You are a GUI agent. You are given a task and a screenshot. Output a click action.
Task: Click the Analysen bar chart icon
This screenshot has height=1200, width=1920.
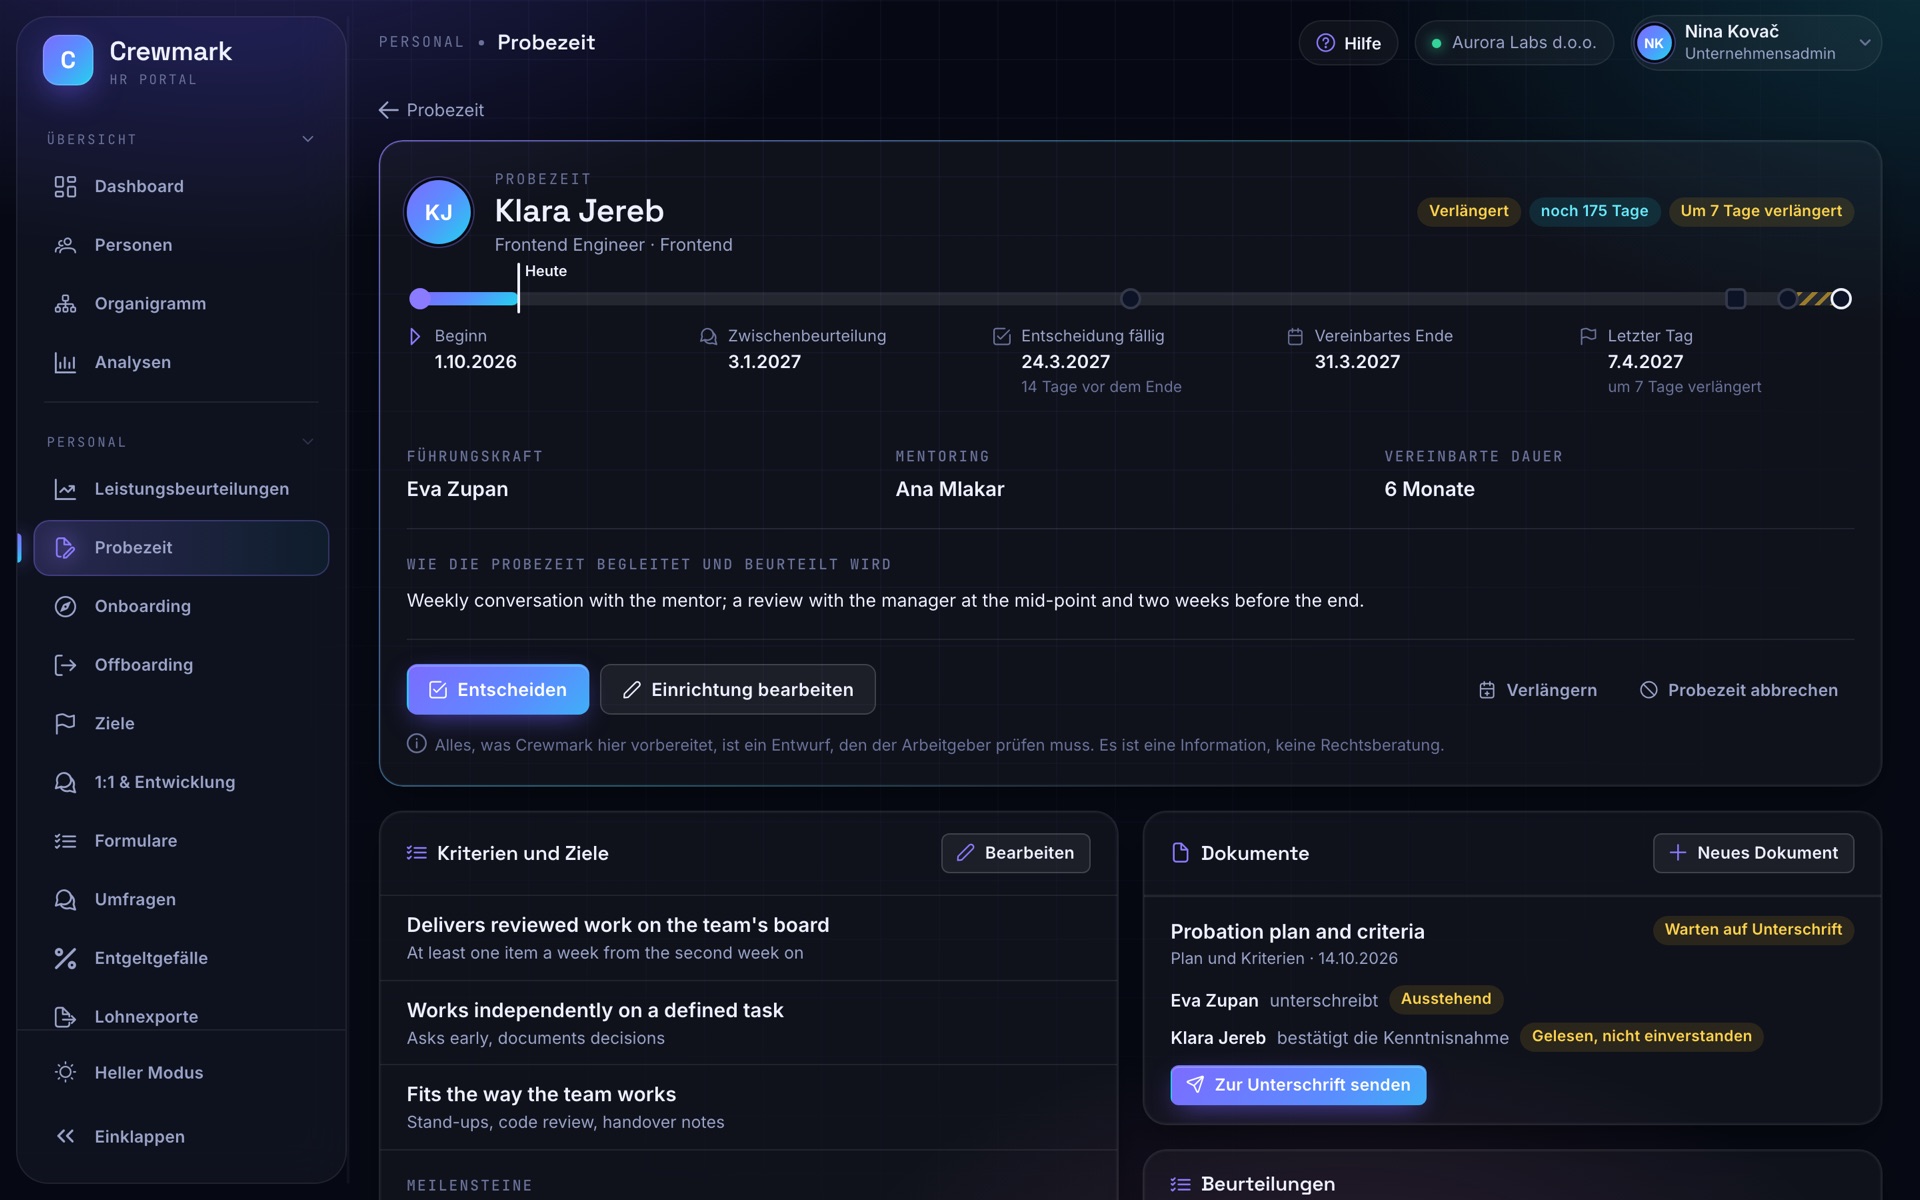point(65,363)
